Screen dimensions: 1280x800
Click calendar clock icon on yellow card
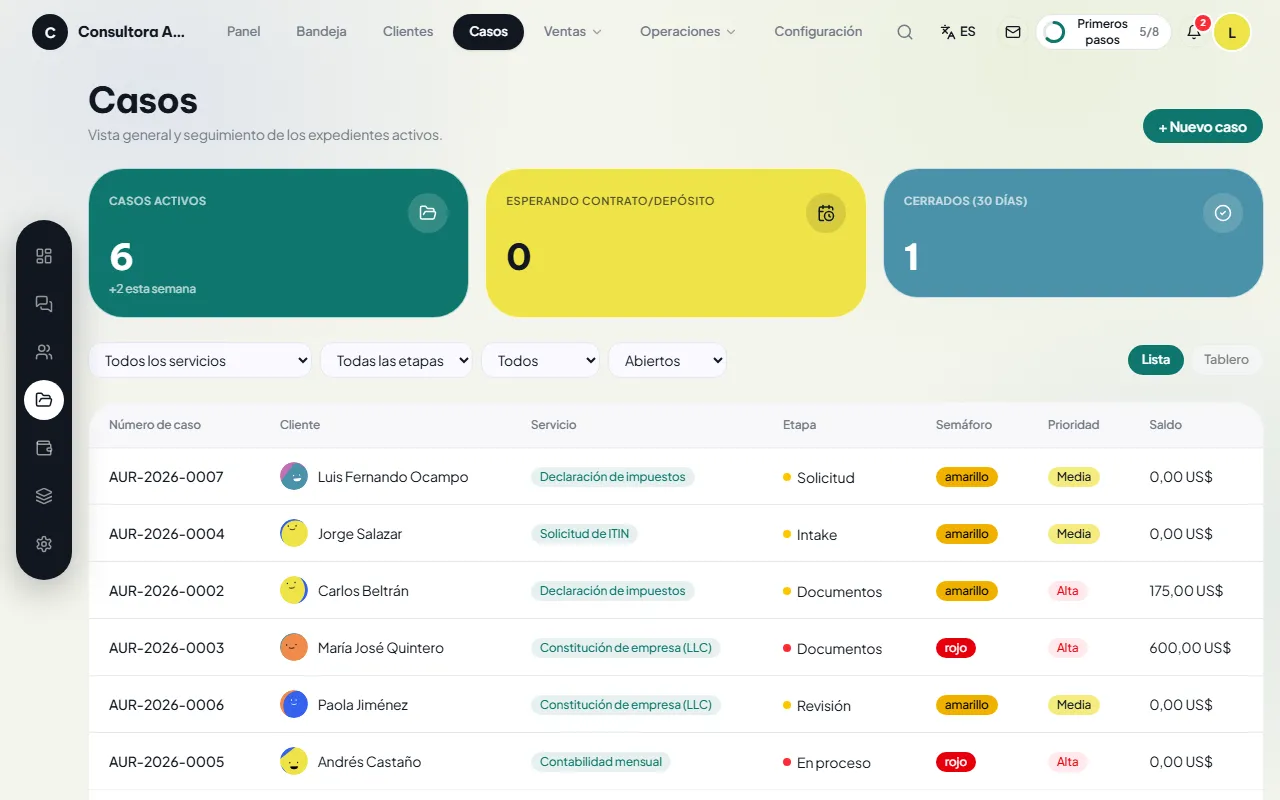coord(826,213)
